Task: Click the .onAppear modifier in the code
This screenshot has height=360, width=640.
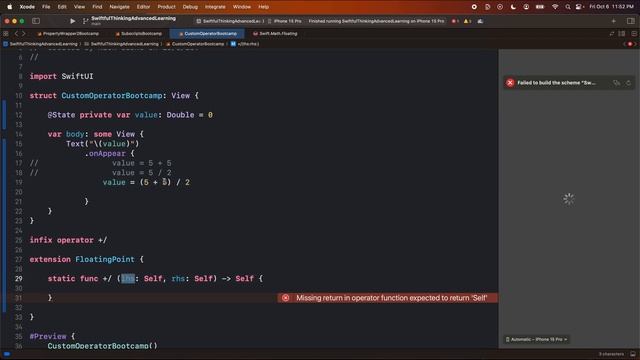Action: coord(105,153)
